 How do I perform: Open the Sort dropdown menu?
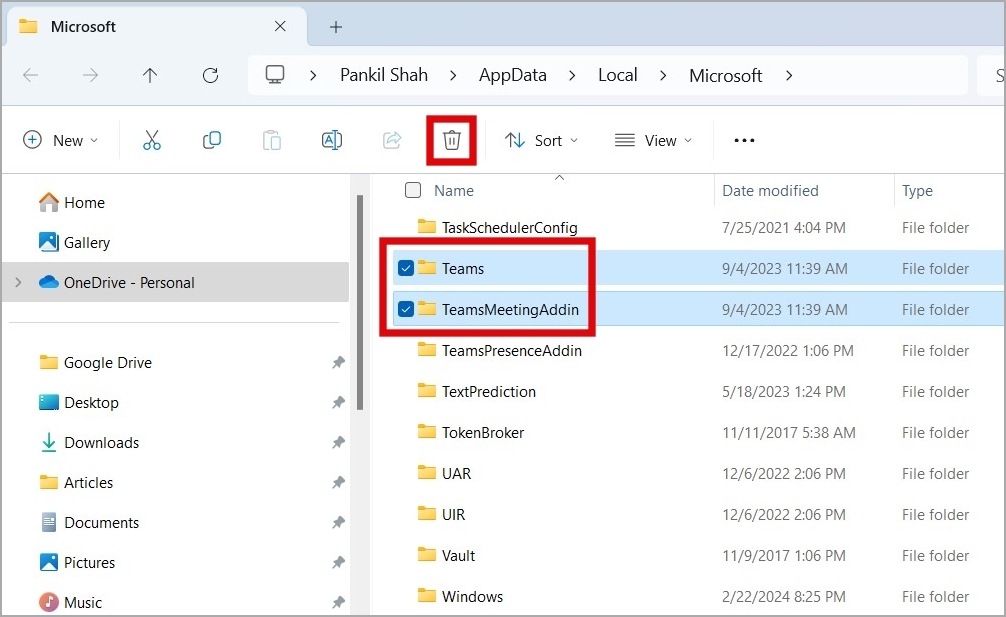(541, 140)
